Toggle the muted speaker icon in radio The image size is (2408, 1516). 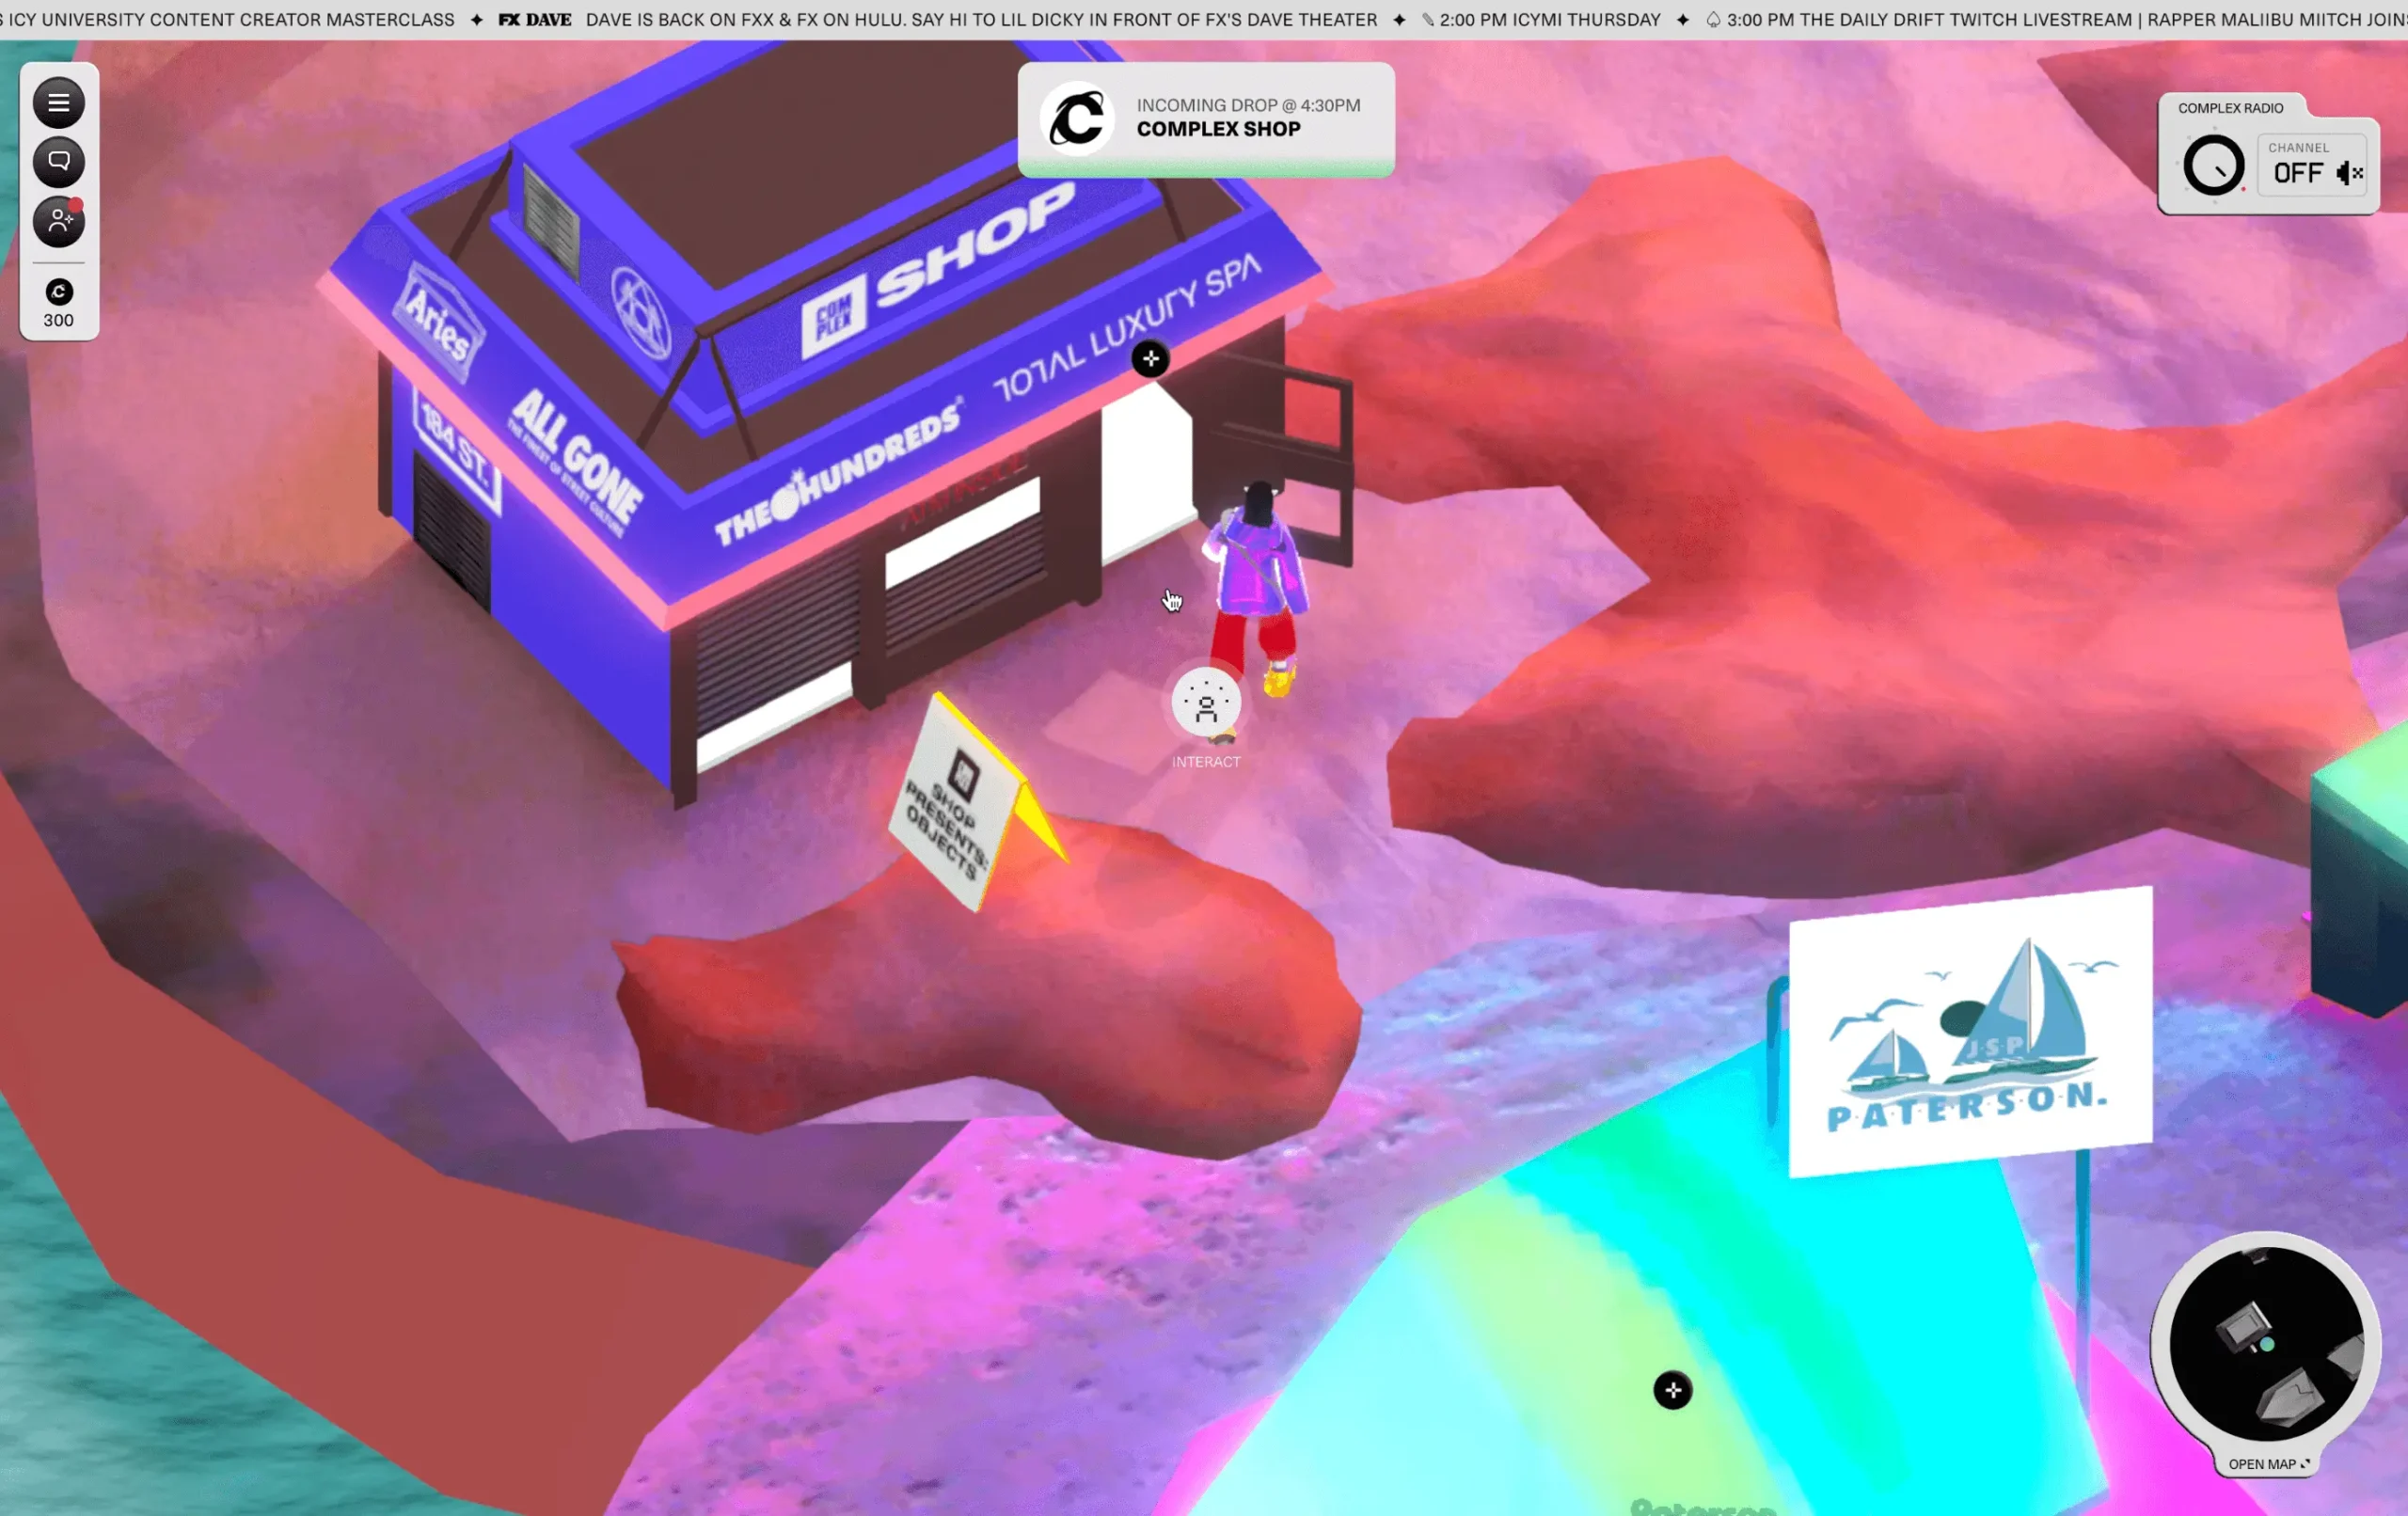pos(2349,173)
